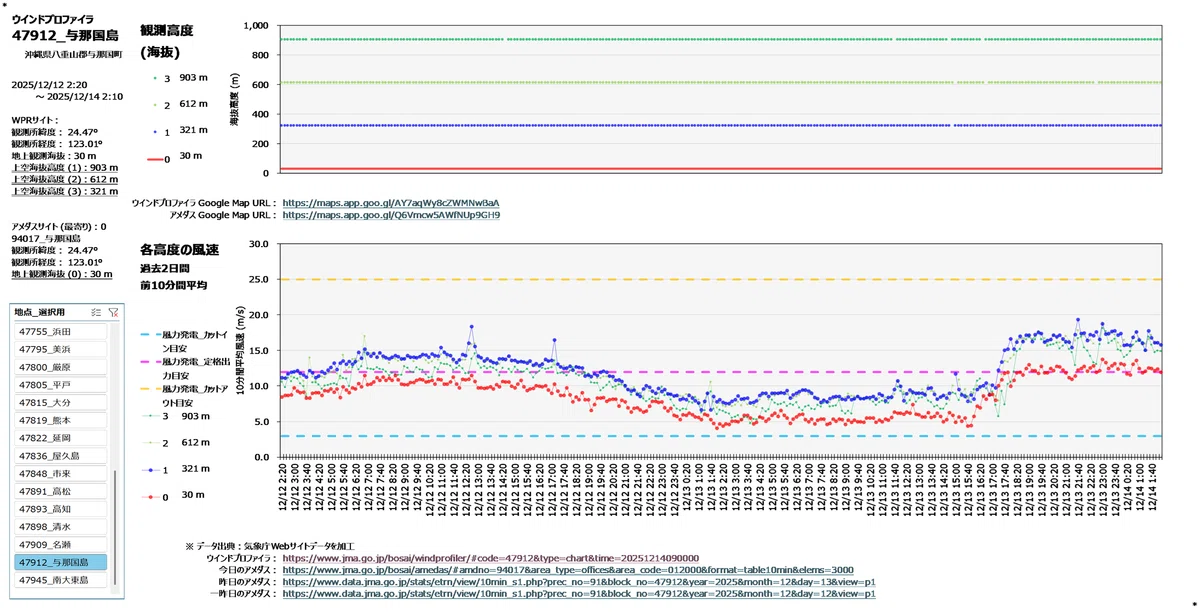The height and width of the screenshot is (612, 1200).
Task: Open the ウインドプロファイラ Google Map URL link
Action: coord(390,203)
